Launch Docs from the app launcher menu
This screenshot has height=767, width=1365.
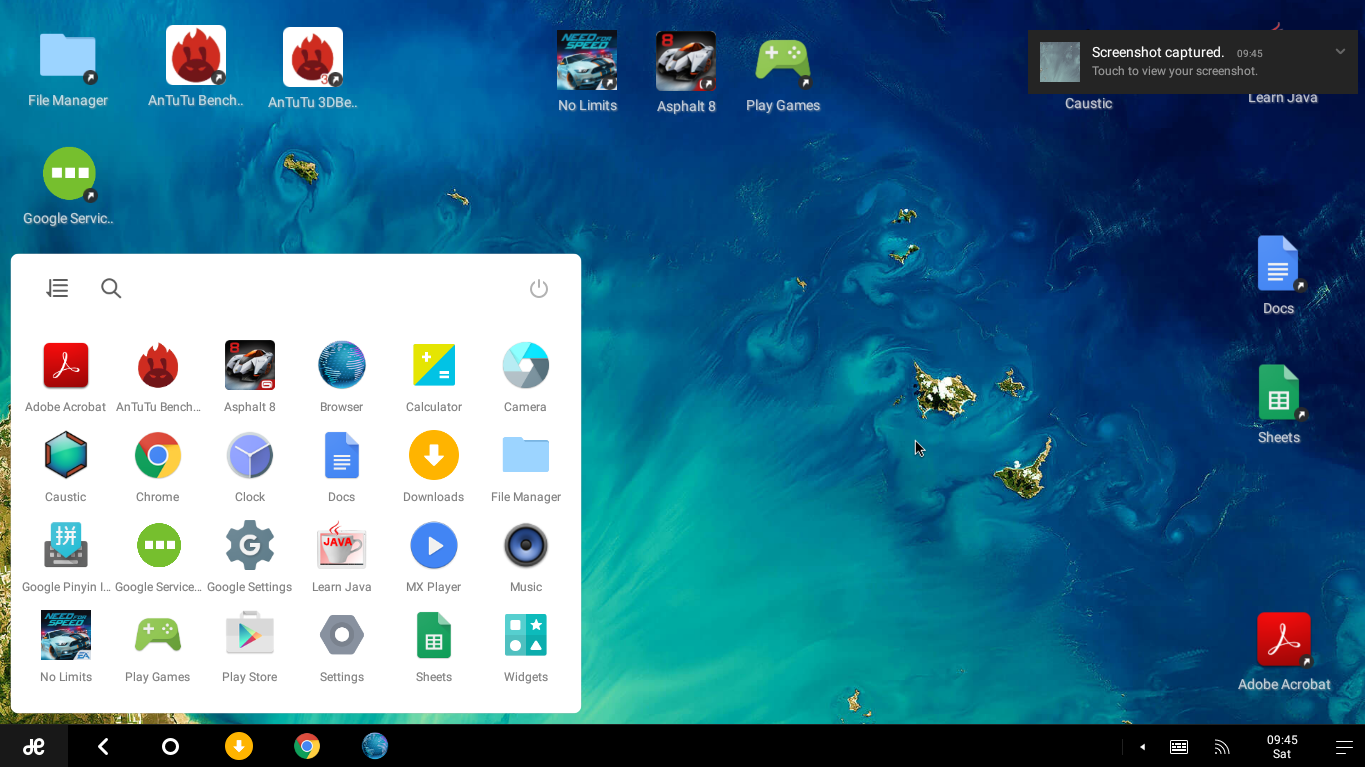[x=342, y=456]
